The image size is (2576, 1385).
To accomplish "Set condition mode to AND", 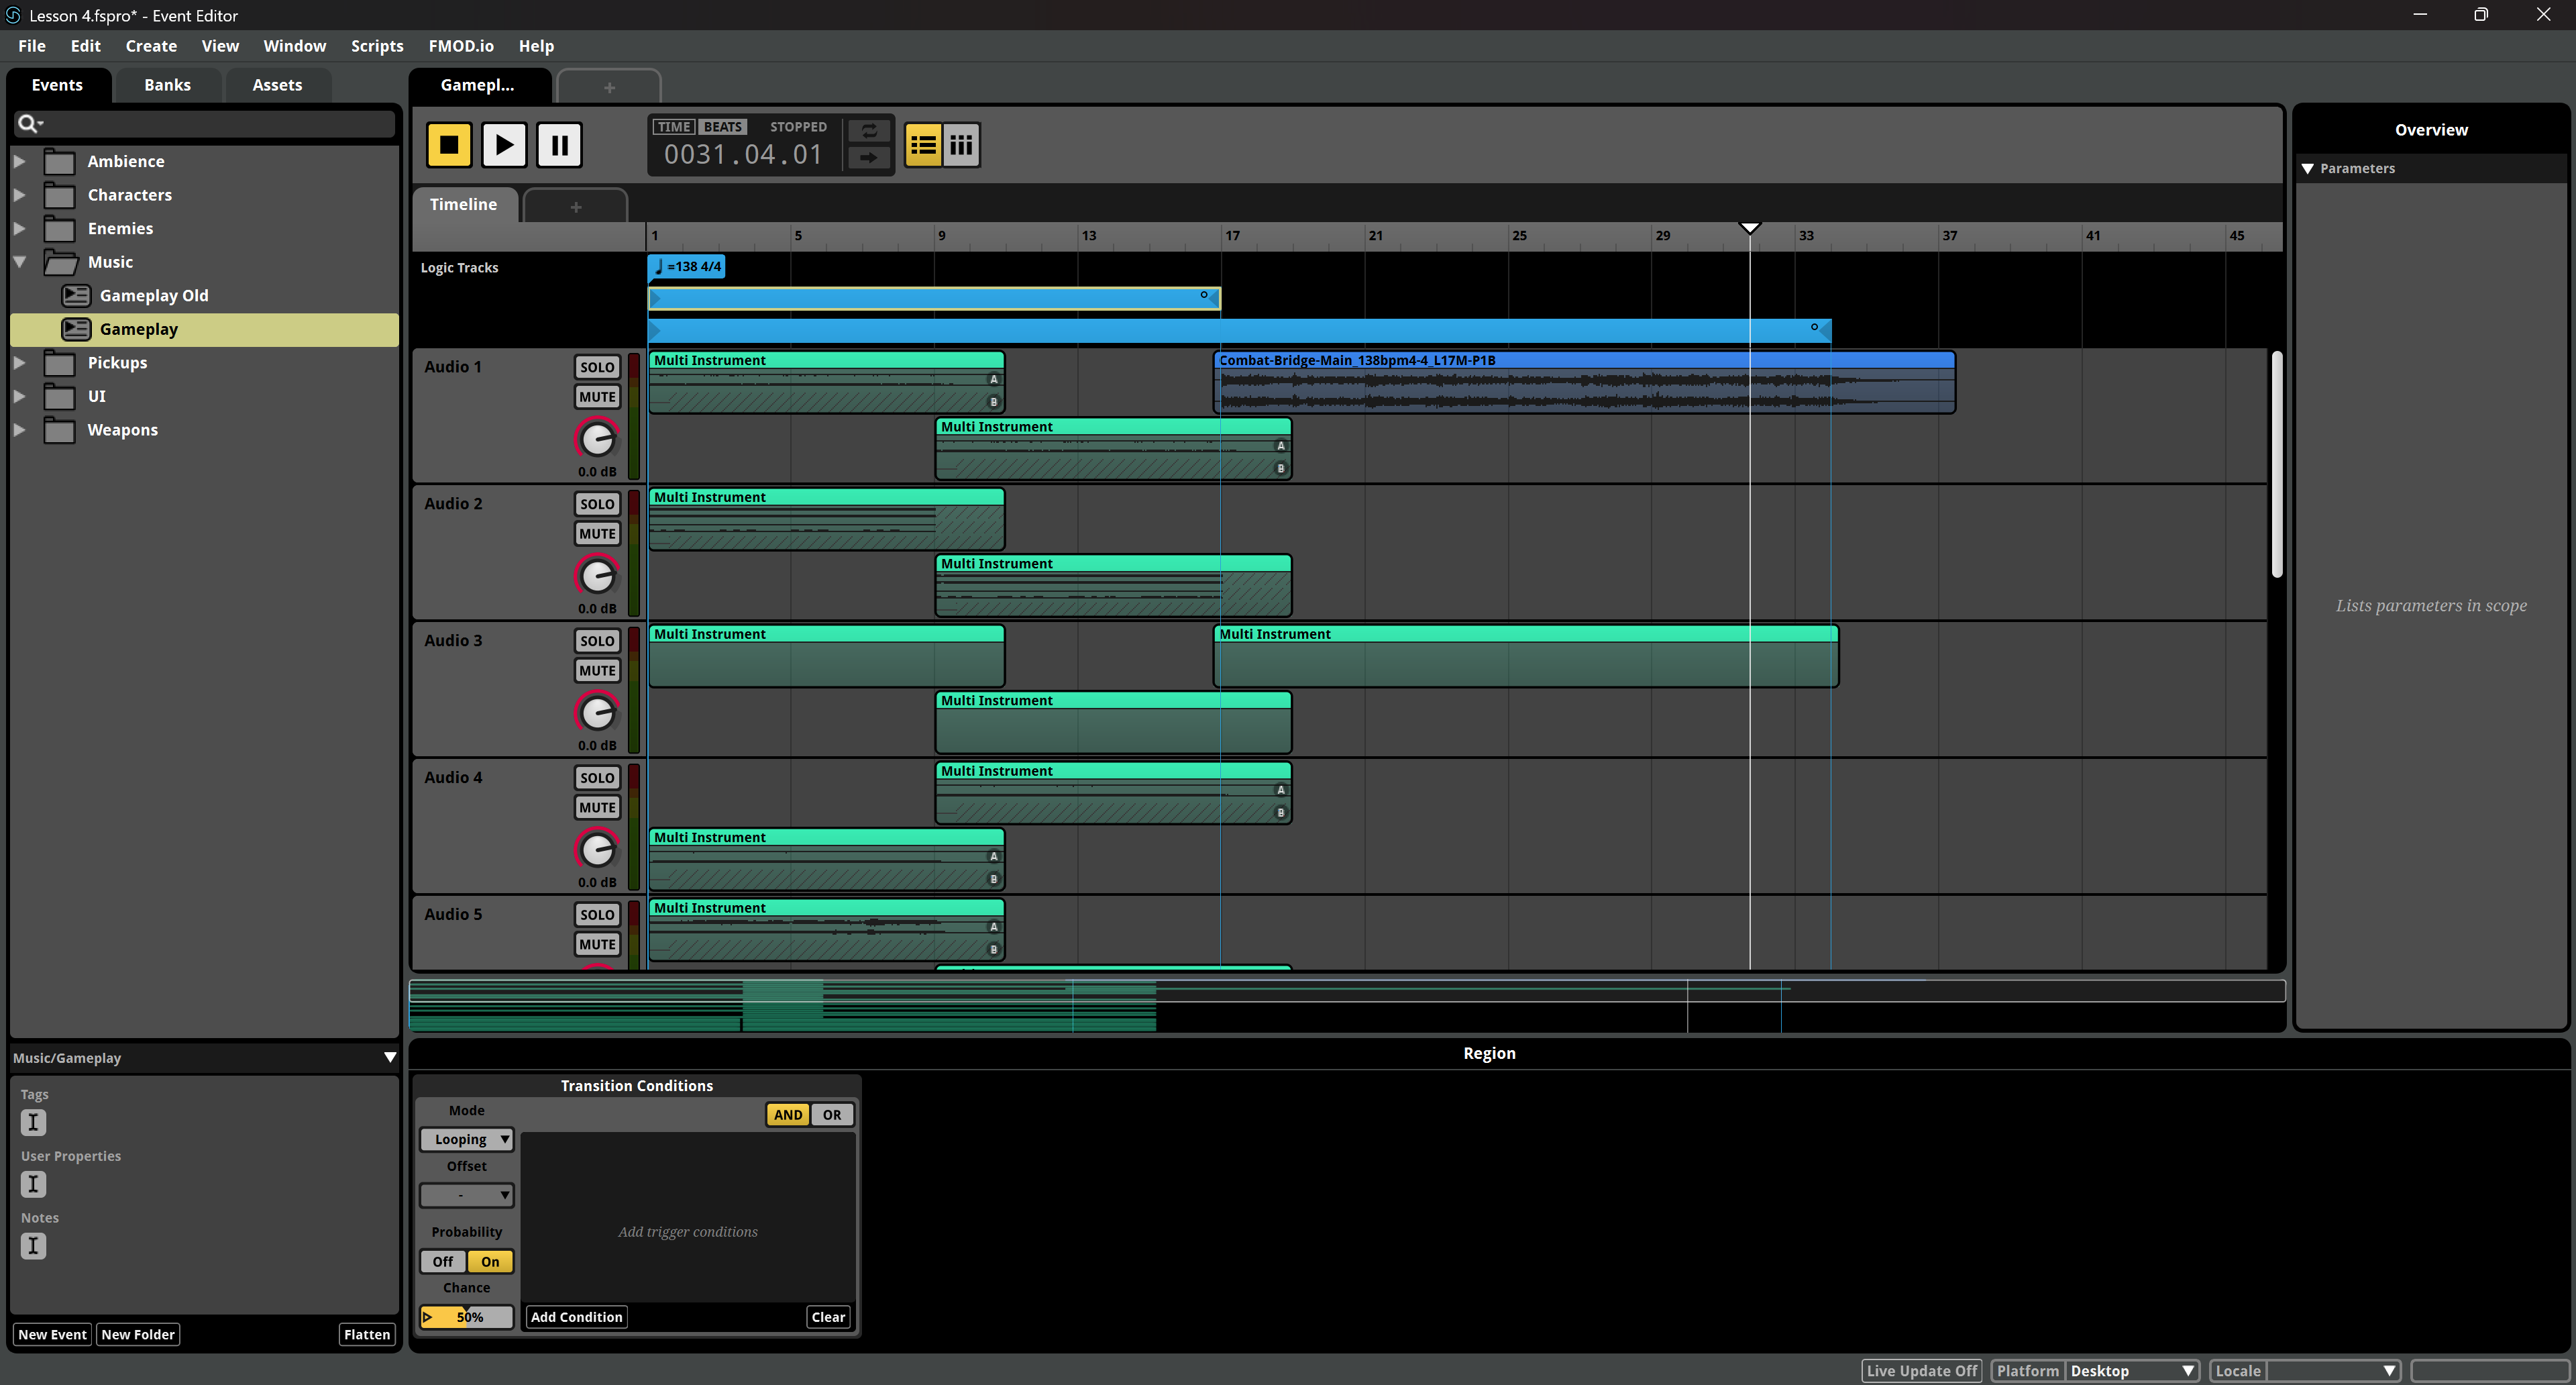I will [788, 1115].
